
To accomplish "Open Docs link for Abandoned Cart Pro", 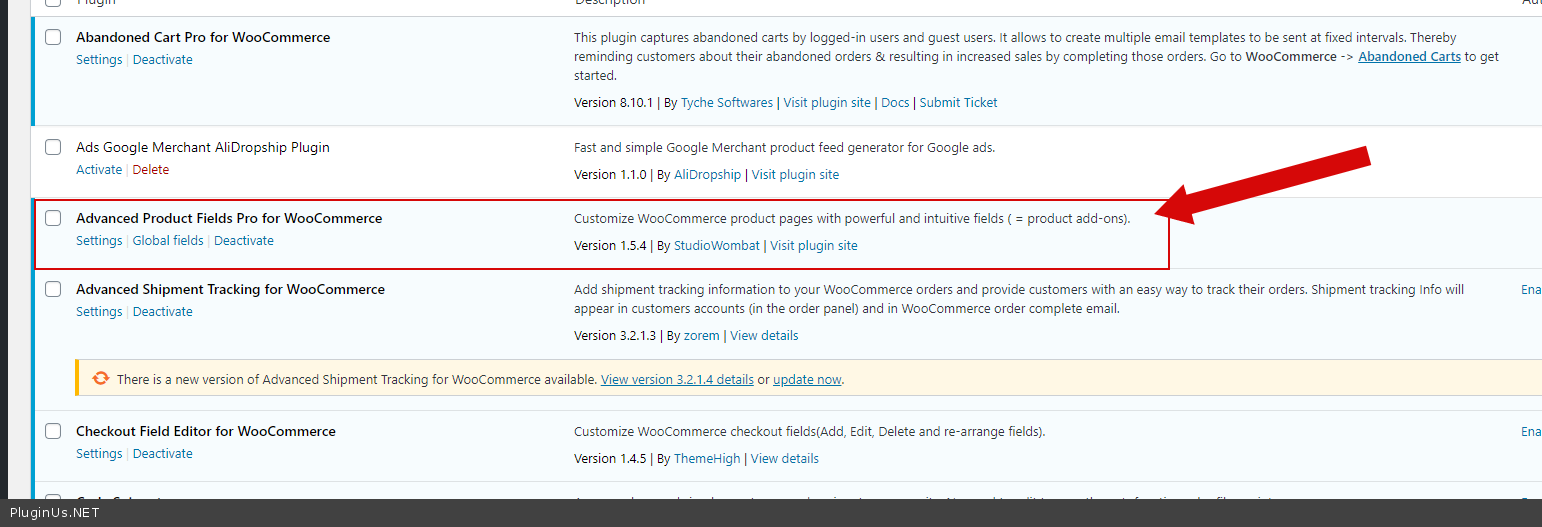I will point(895,103).
